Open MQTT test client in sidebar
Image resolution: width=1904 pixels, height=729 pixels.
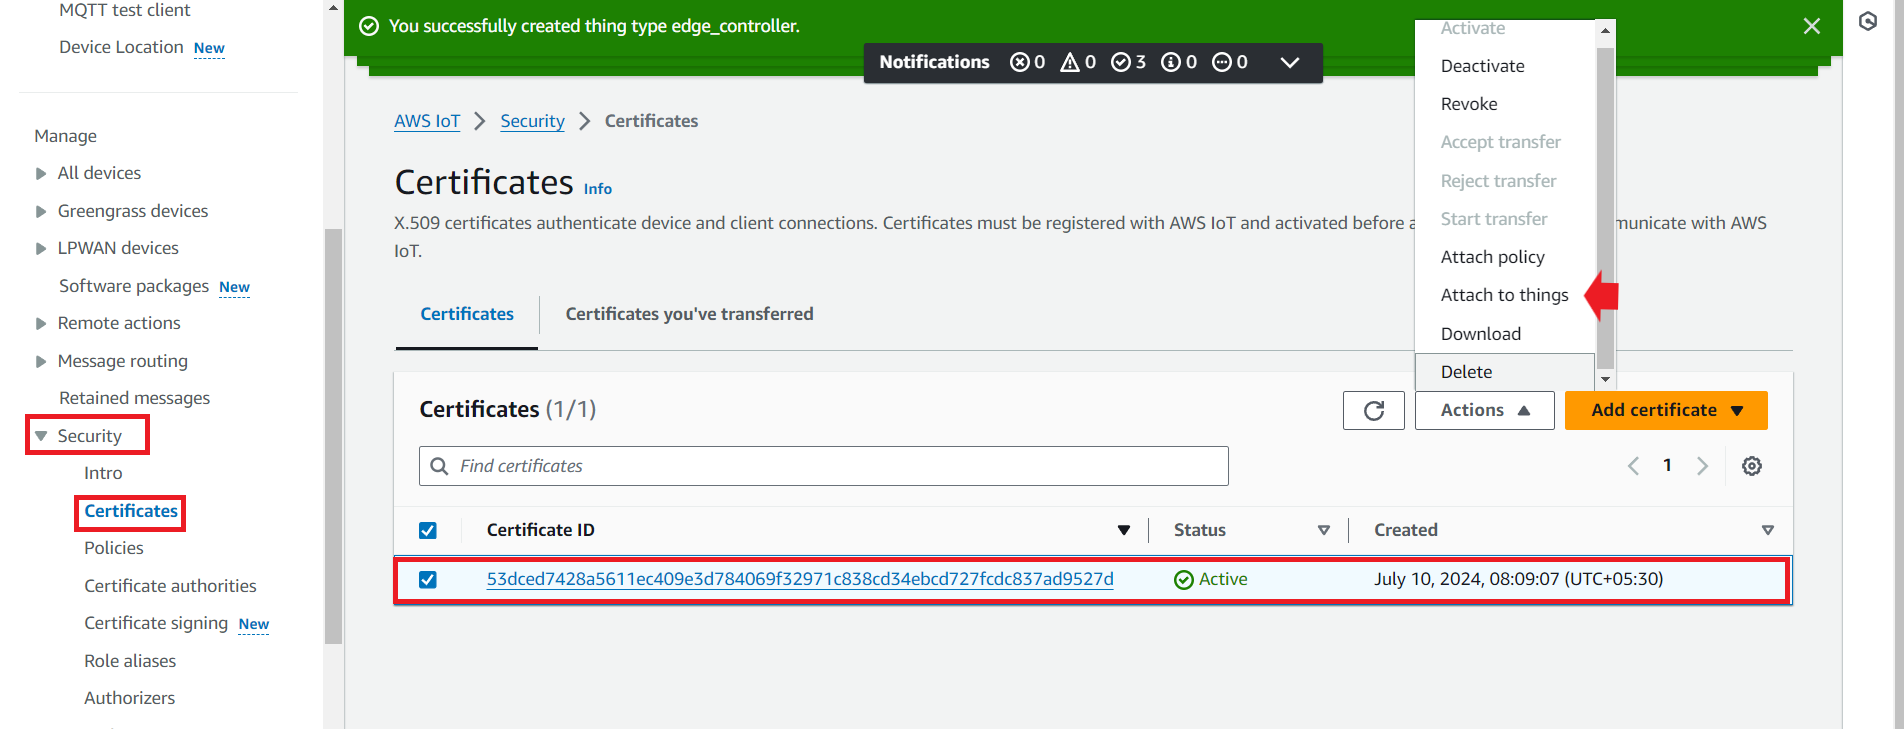[125, 10]
